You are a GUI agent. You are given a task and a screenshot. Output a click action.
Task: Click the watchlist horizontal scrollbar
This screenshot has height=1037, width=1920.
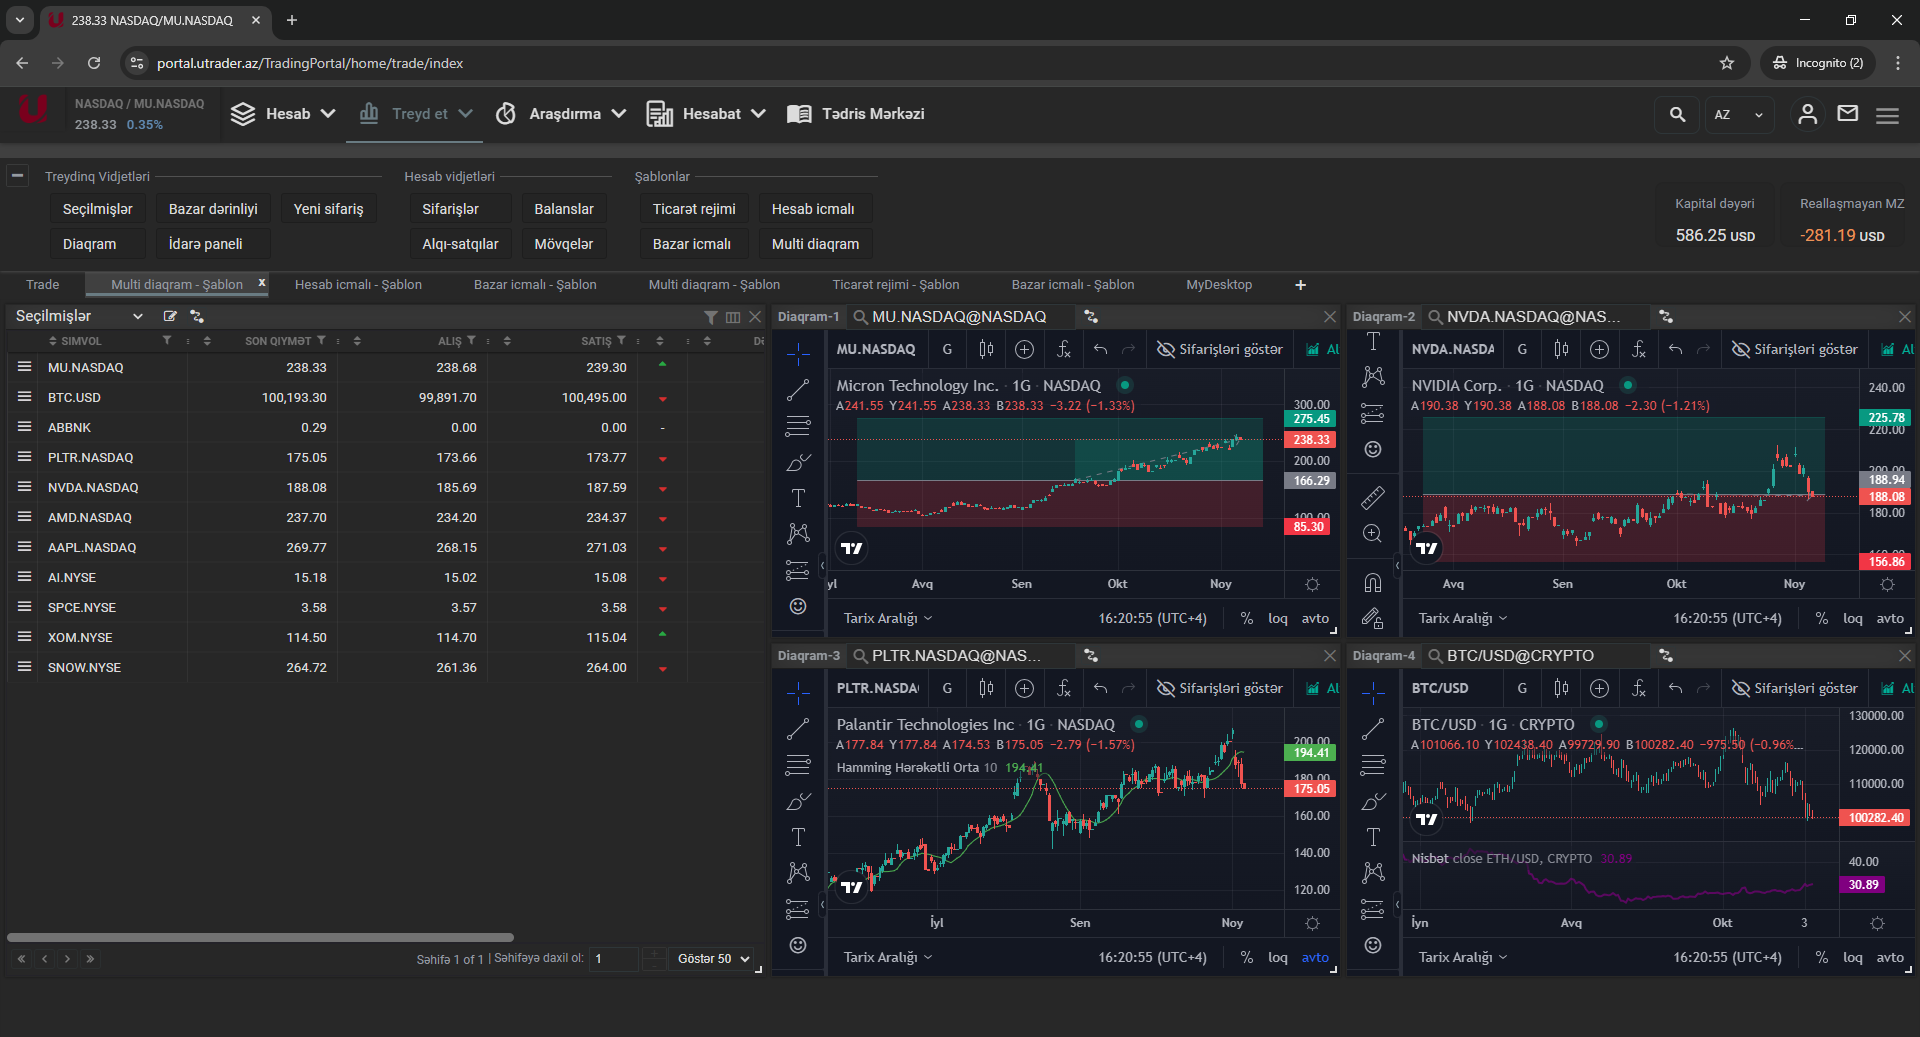pyautogui.click(x=260, y=937)
